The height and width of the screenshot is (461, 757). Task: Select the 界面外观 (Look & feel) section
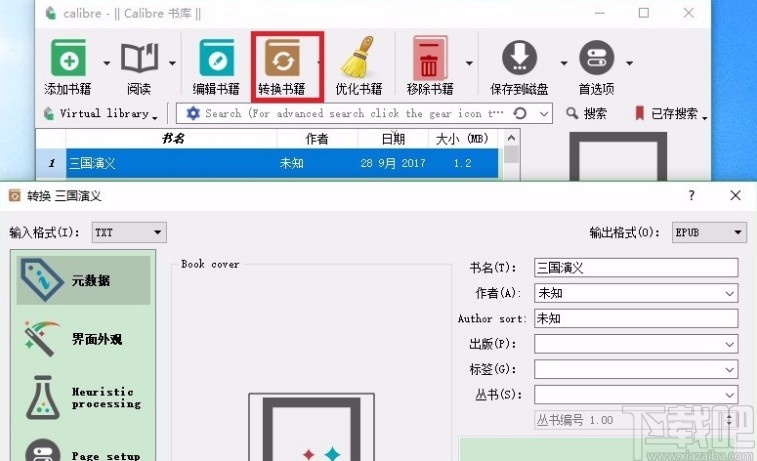[x=84, y=339]
